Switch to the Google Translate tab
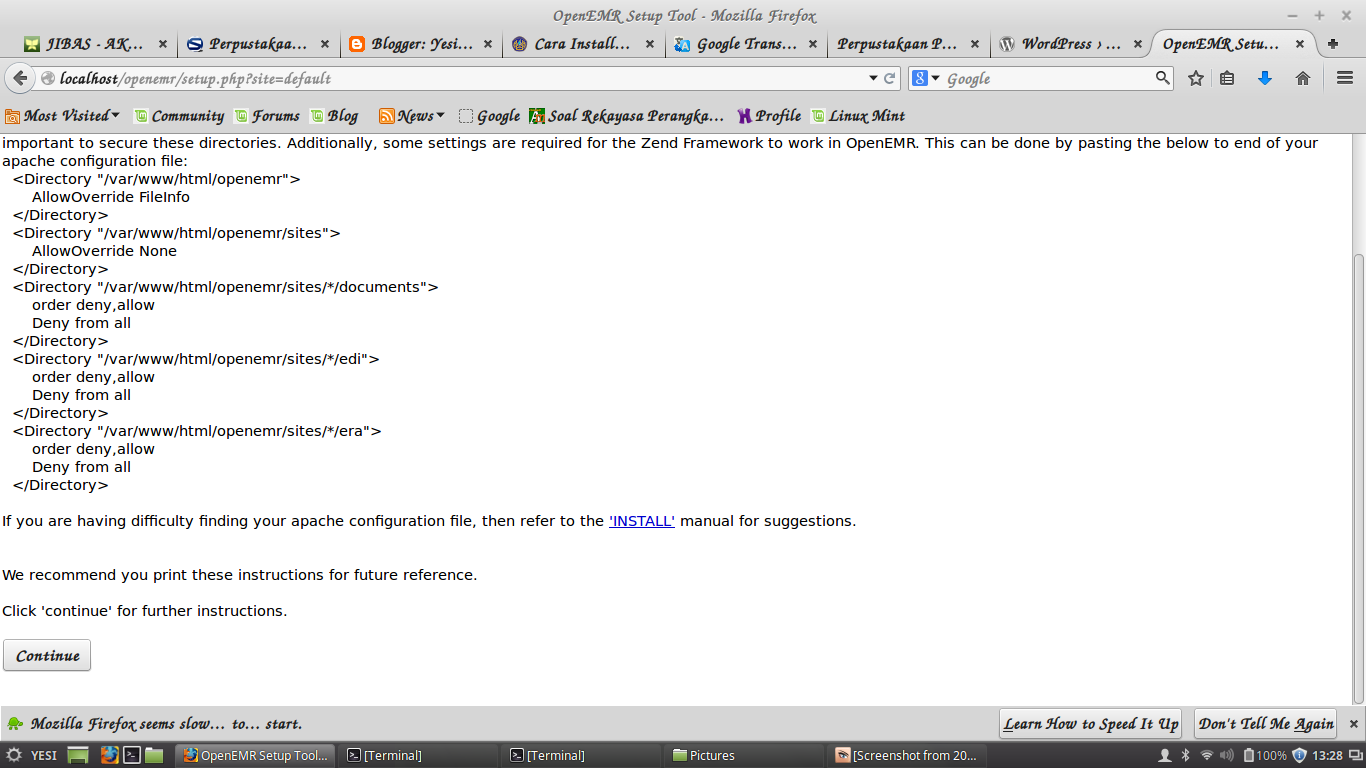 point(746,44)
